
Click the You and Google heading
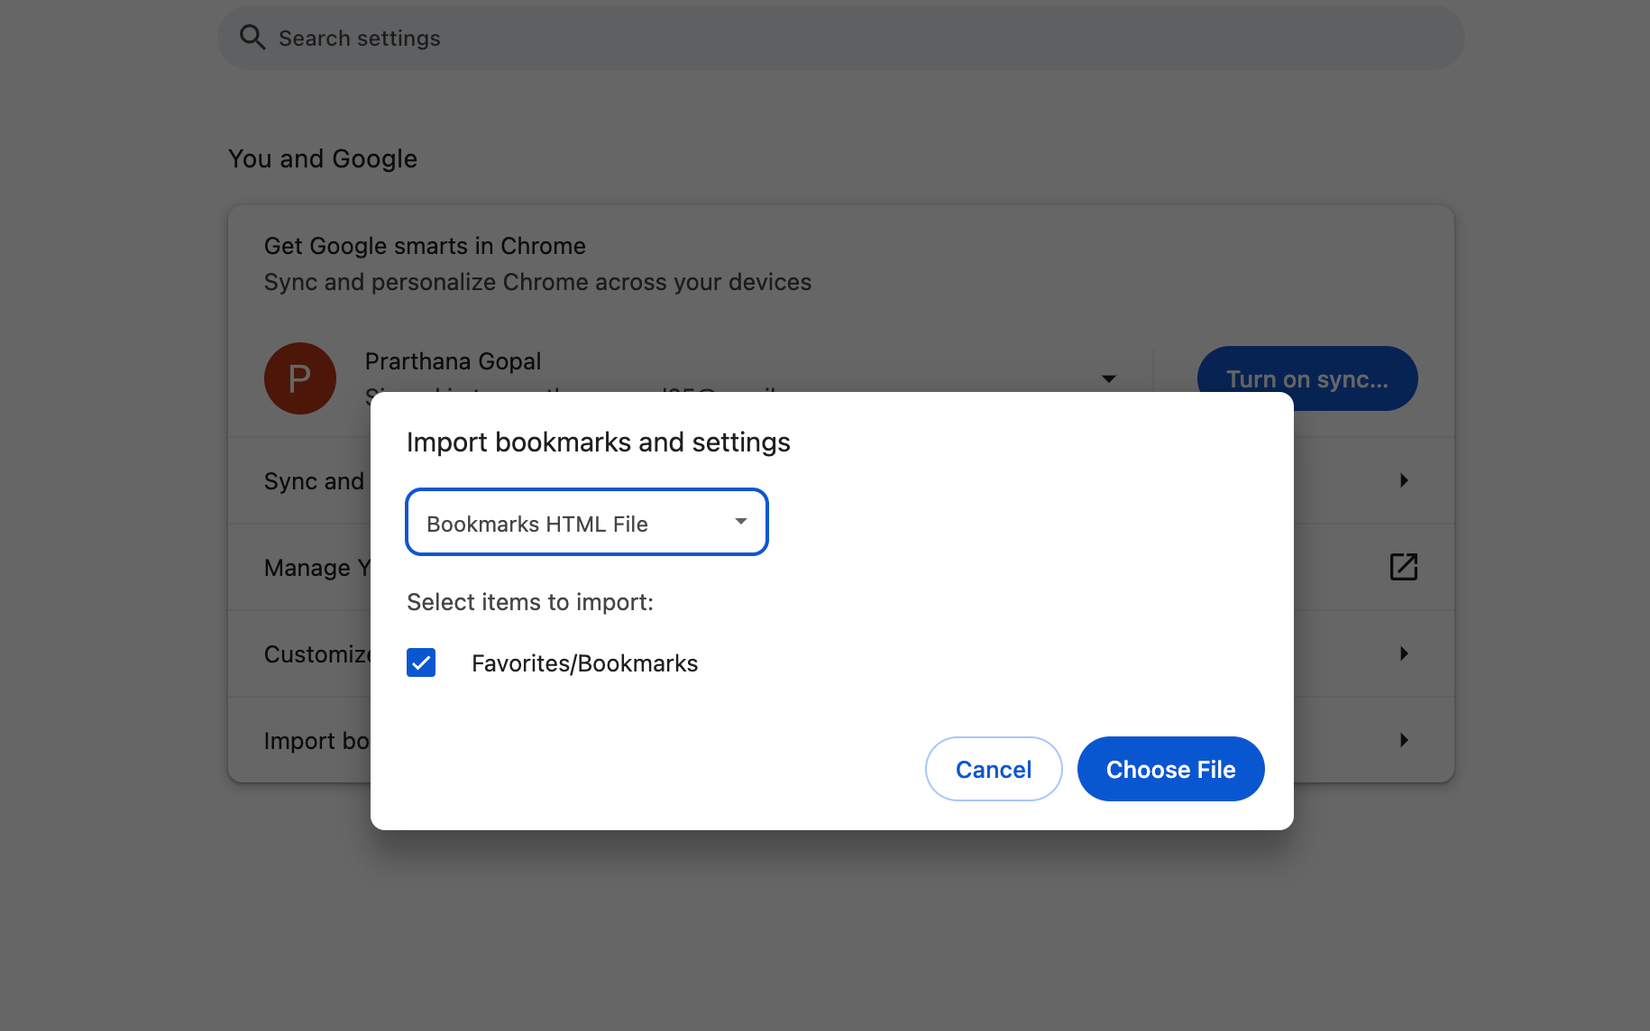coord(323,159)
